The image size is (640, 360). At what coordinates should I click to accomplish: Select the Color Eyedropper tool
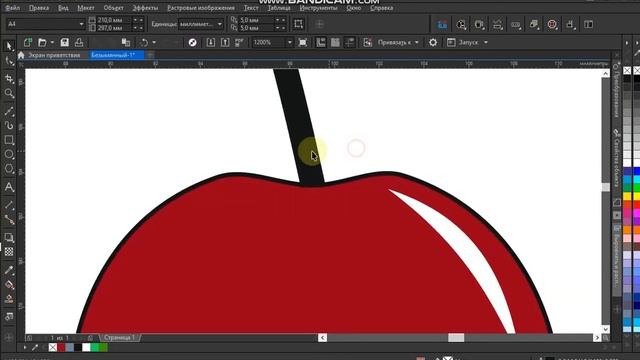click(9, 270)
